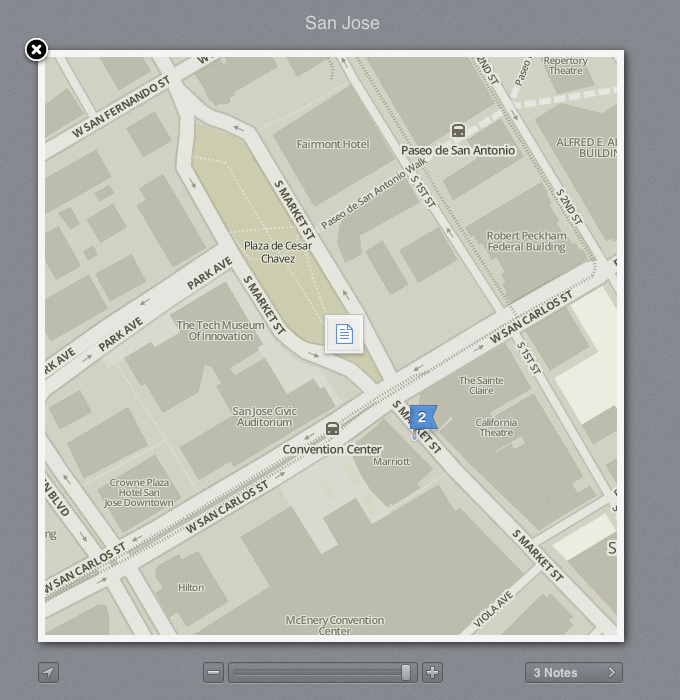Viewport: 680px width, 700px height.
Task: Click the California Theatre label
Action: (496, 427)
